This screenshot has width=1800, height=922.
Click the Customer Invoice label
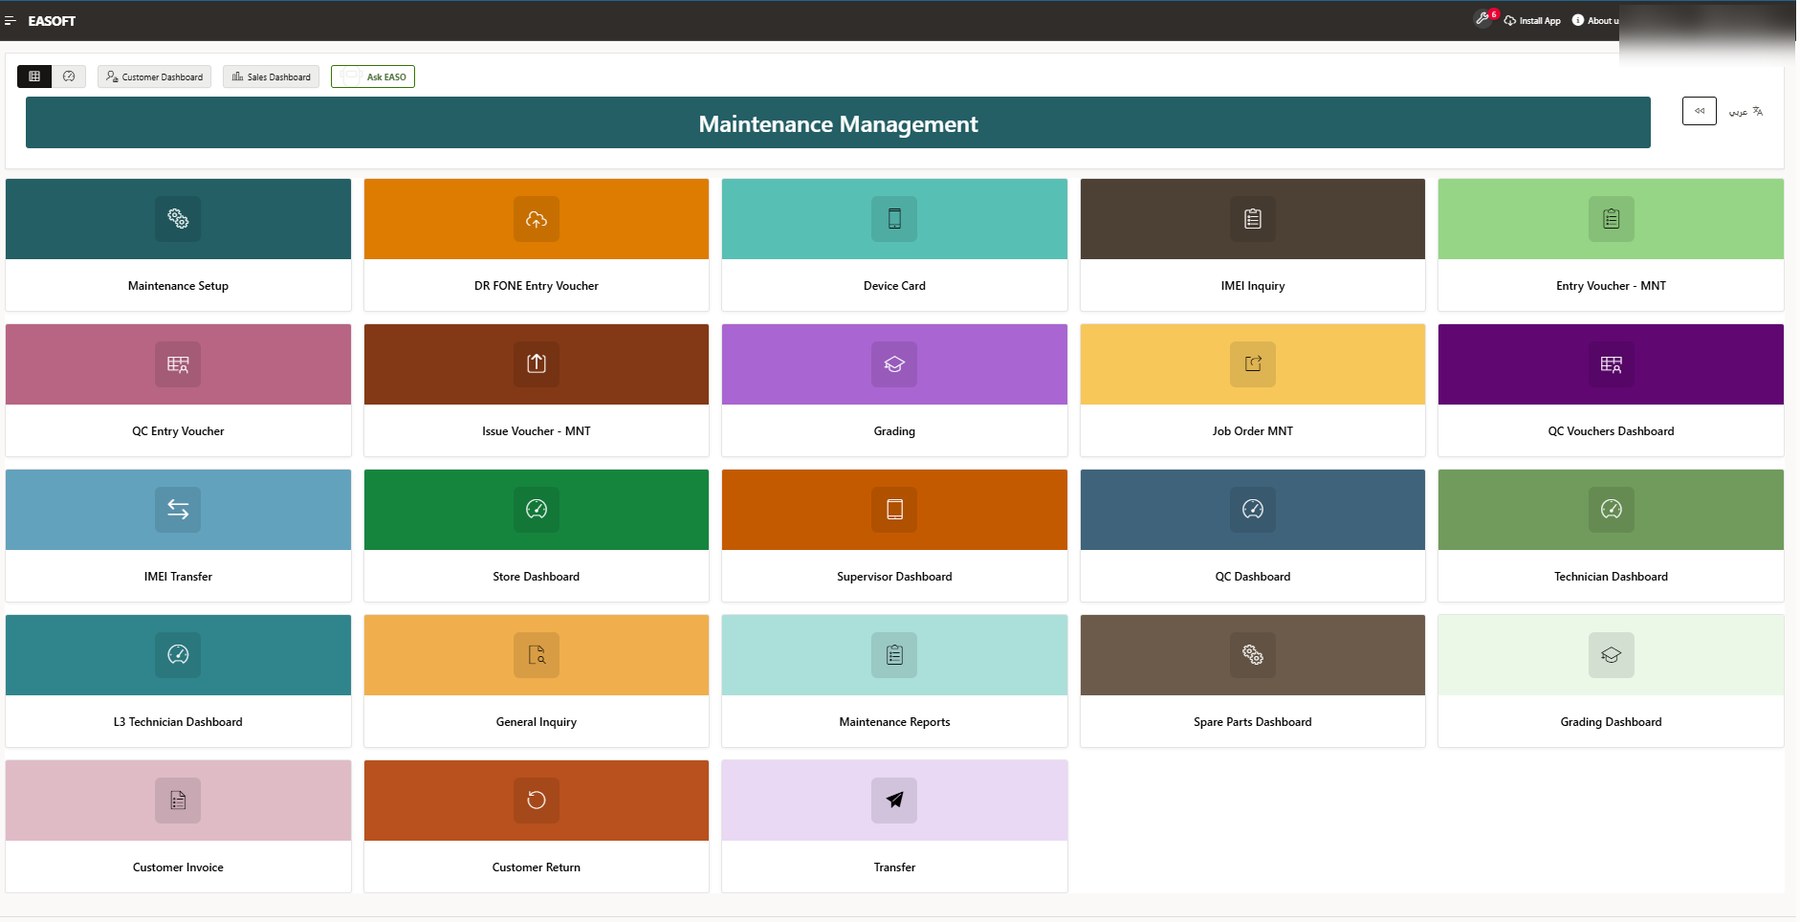tap(178, 867)
